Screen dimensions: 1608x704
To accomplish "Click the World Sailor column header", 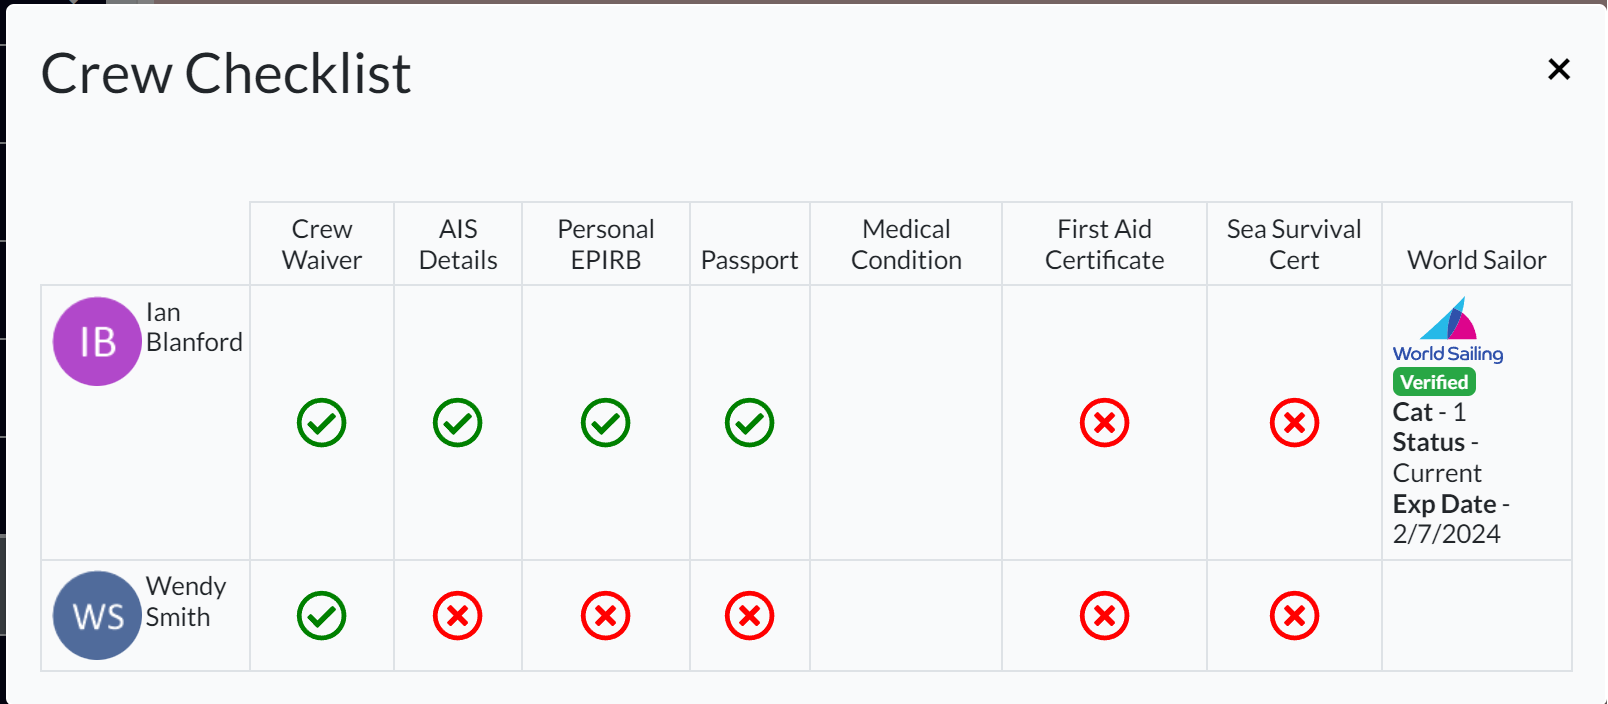I will [1477, 260].
